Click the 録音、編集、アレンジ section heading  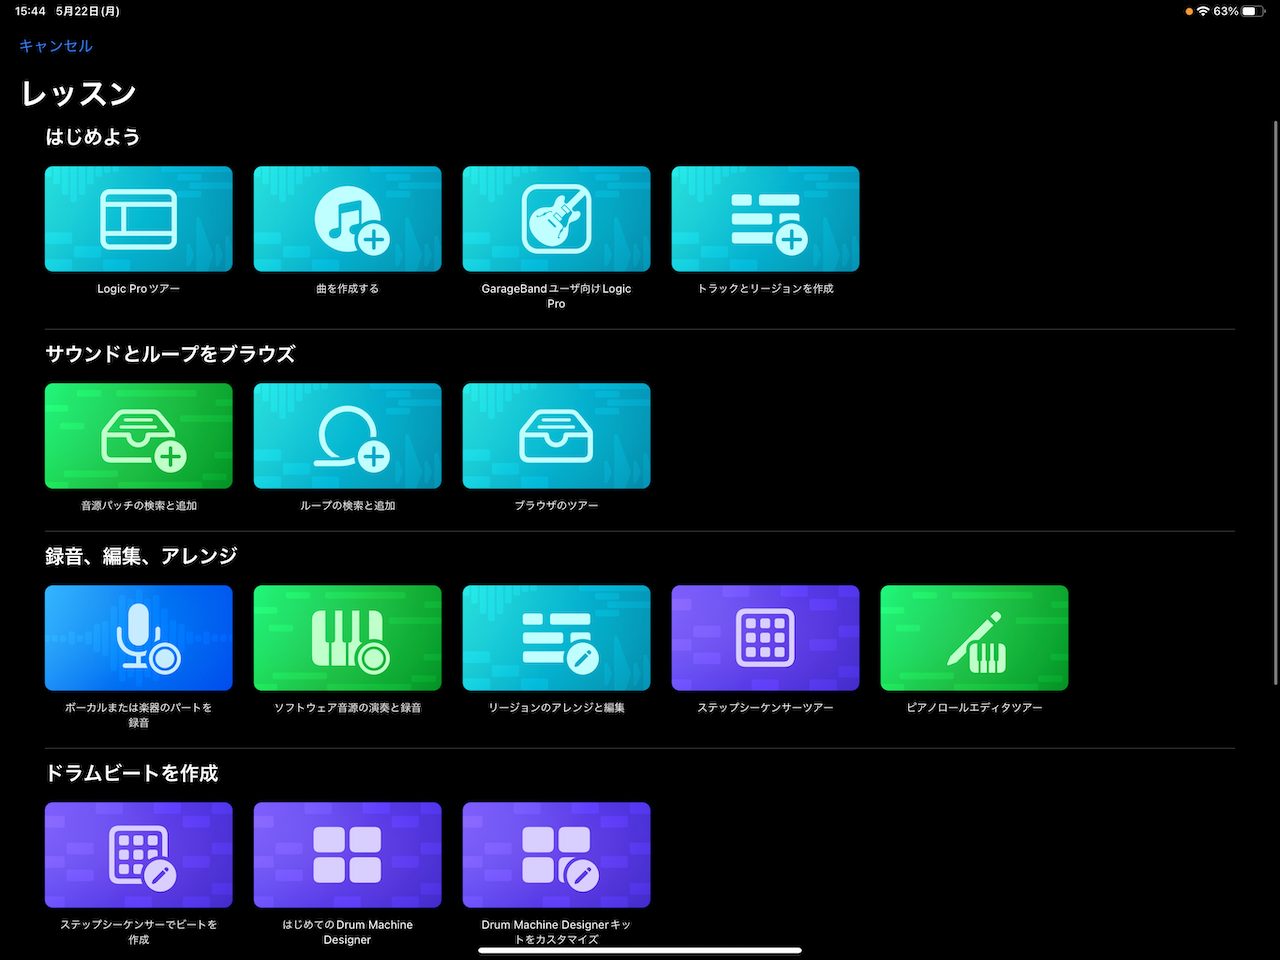pyautogui.click(x=141, y=556)
